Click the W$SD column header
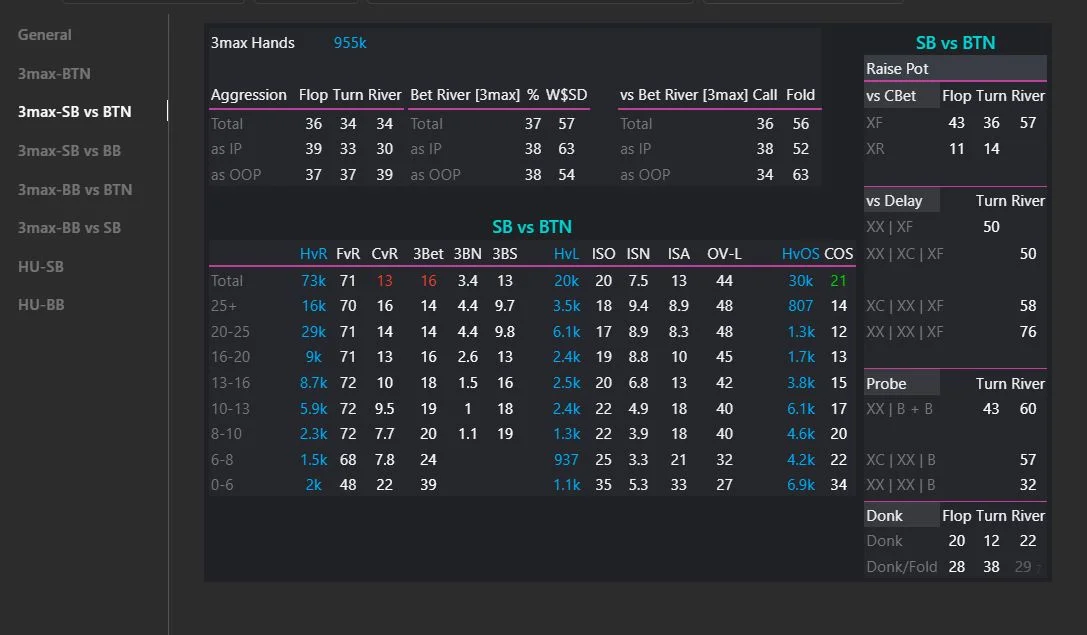 click(566, 95)
